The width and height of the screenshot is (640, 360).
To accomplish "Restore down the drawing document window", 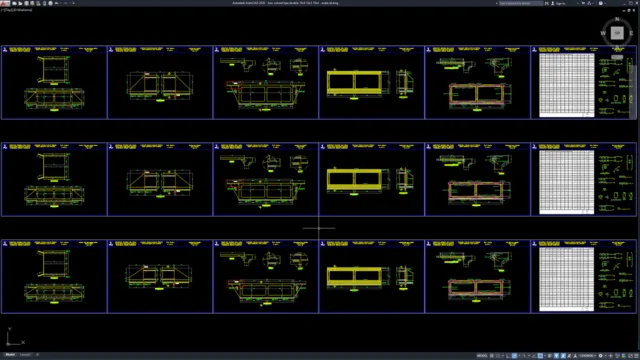I will (x=629, y=10).
